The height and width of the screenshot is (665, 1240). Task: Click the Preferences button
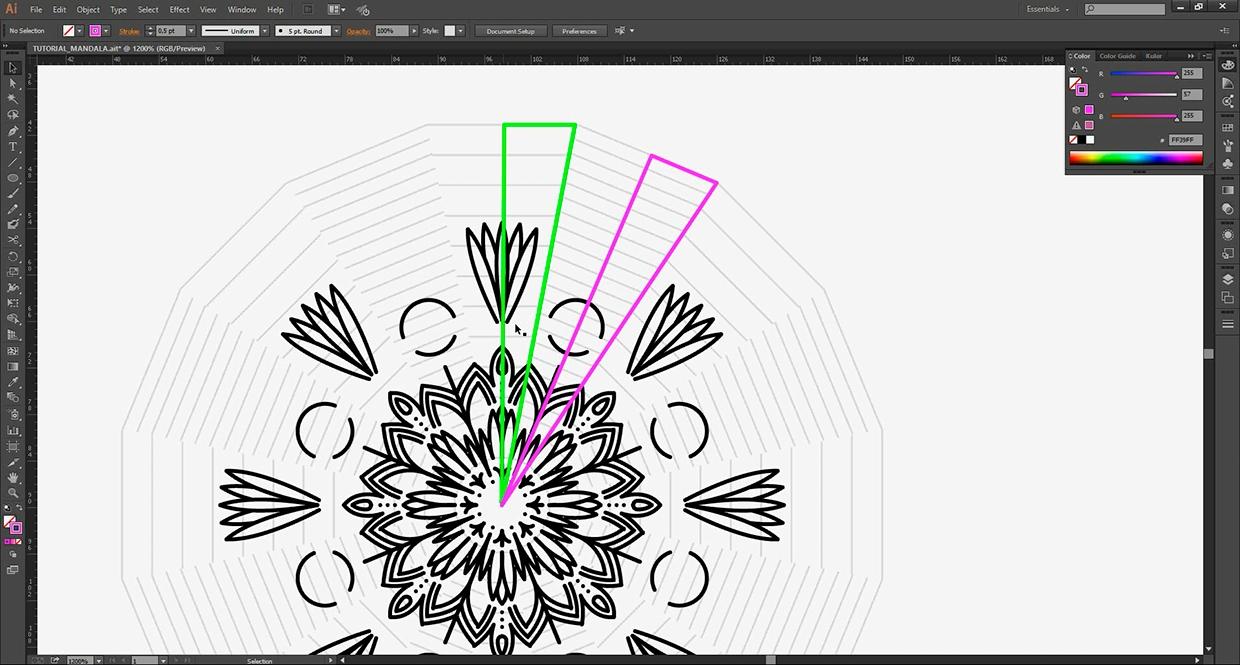(579, 31)
